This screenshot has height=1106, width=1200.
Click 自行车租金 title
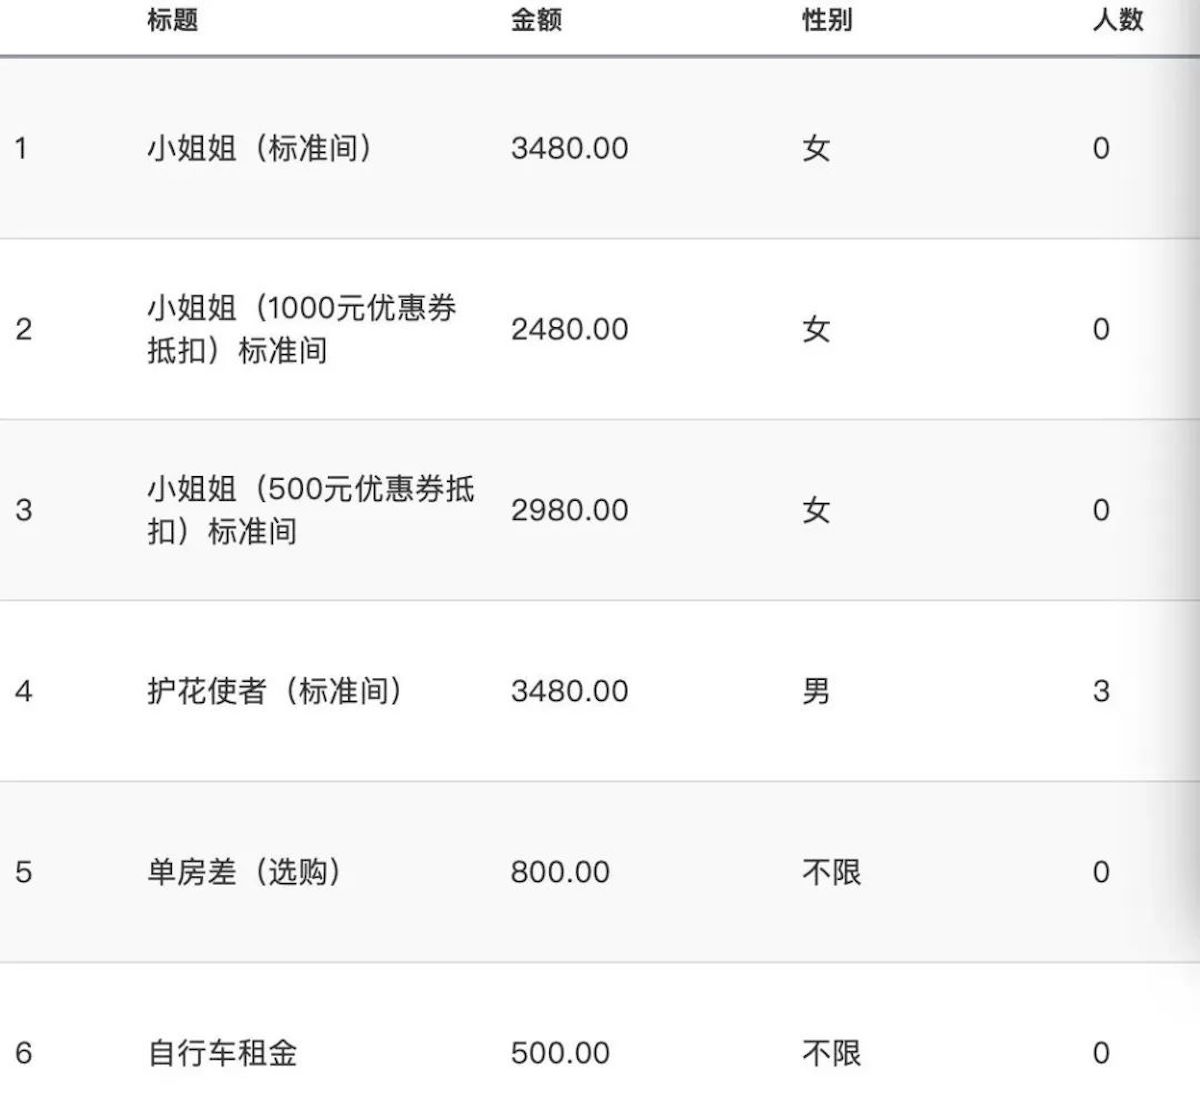pos(222,1053)
